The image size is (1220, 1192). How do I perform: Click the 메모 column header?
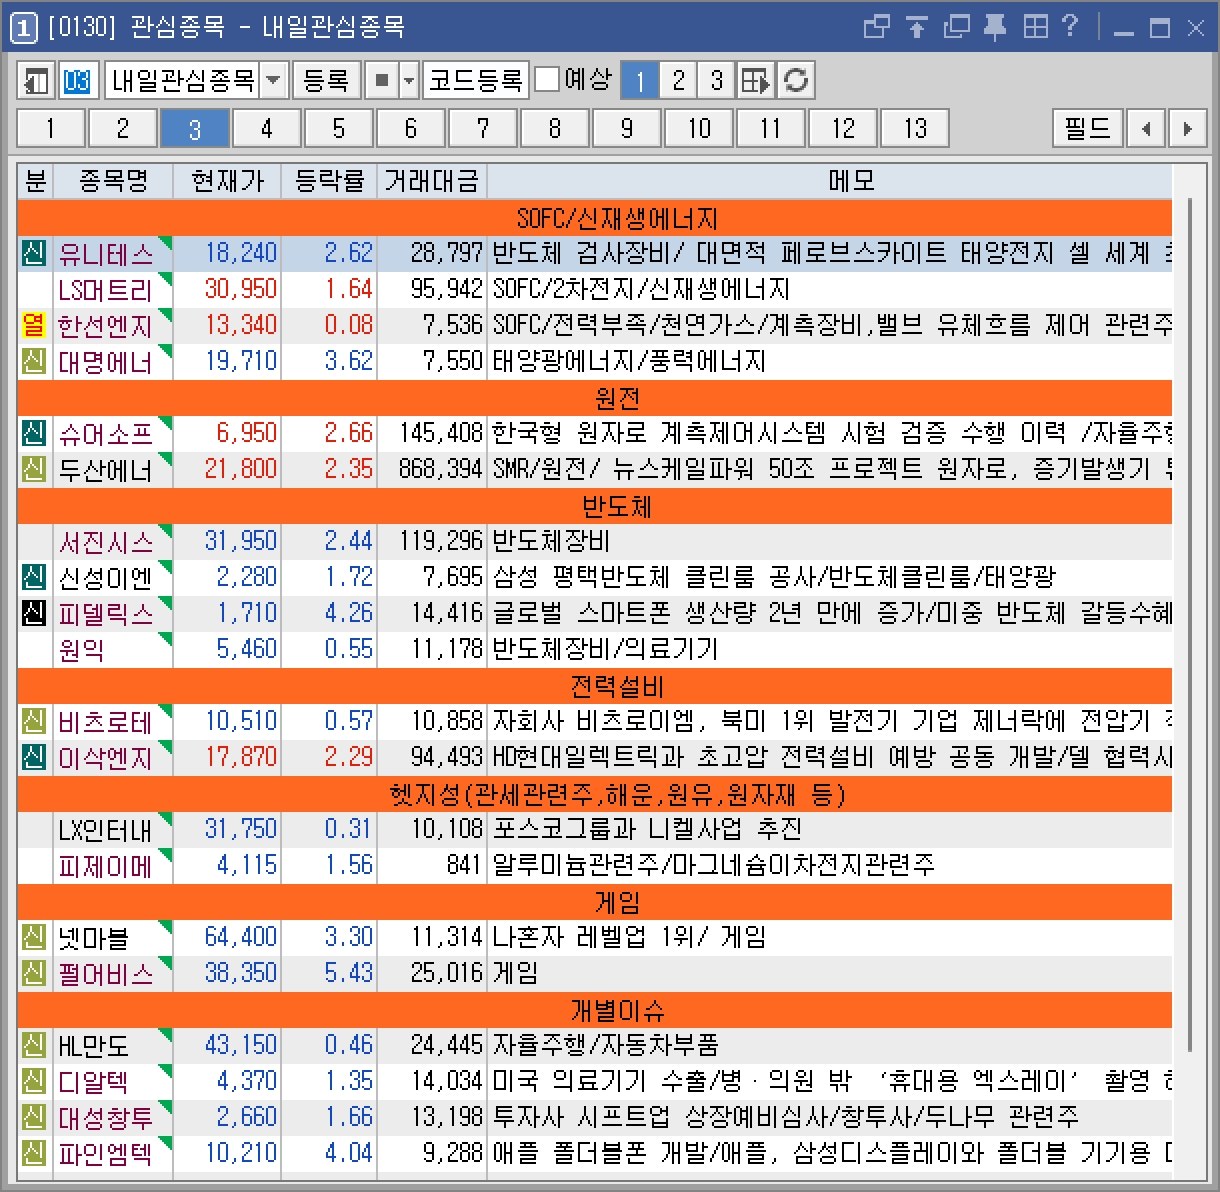tap(829, 181)
